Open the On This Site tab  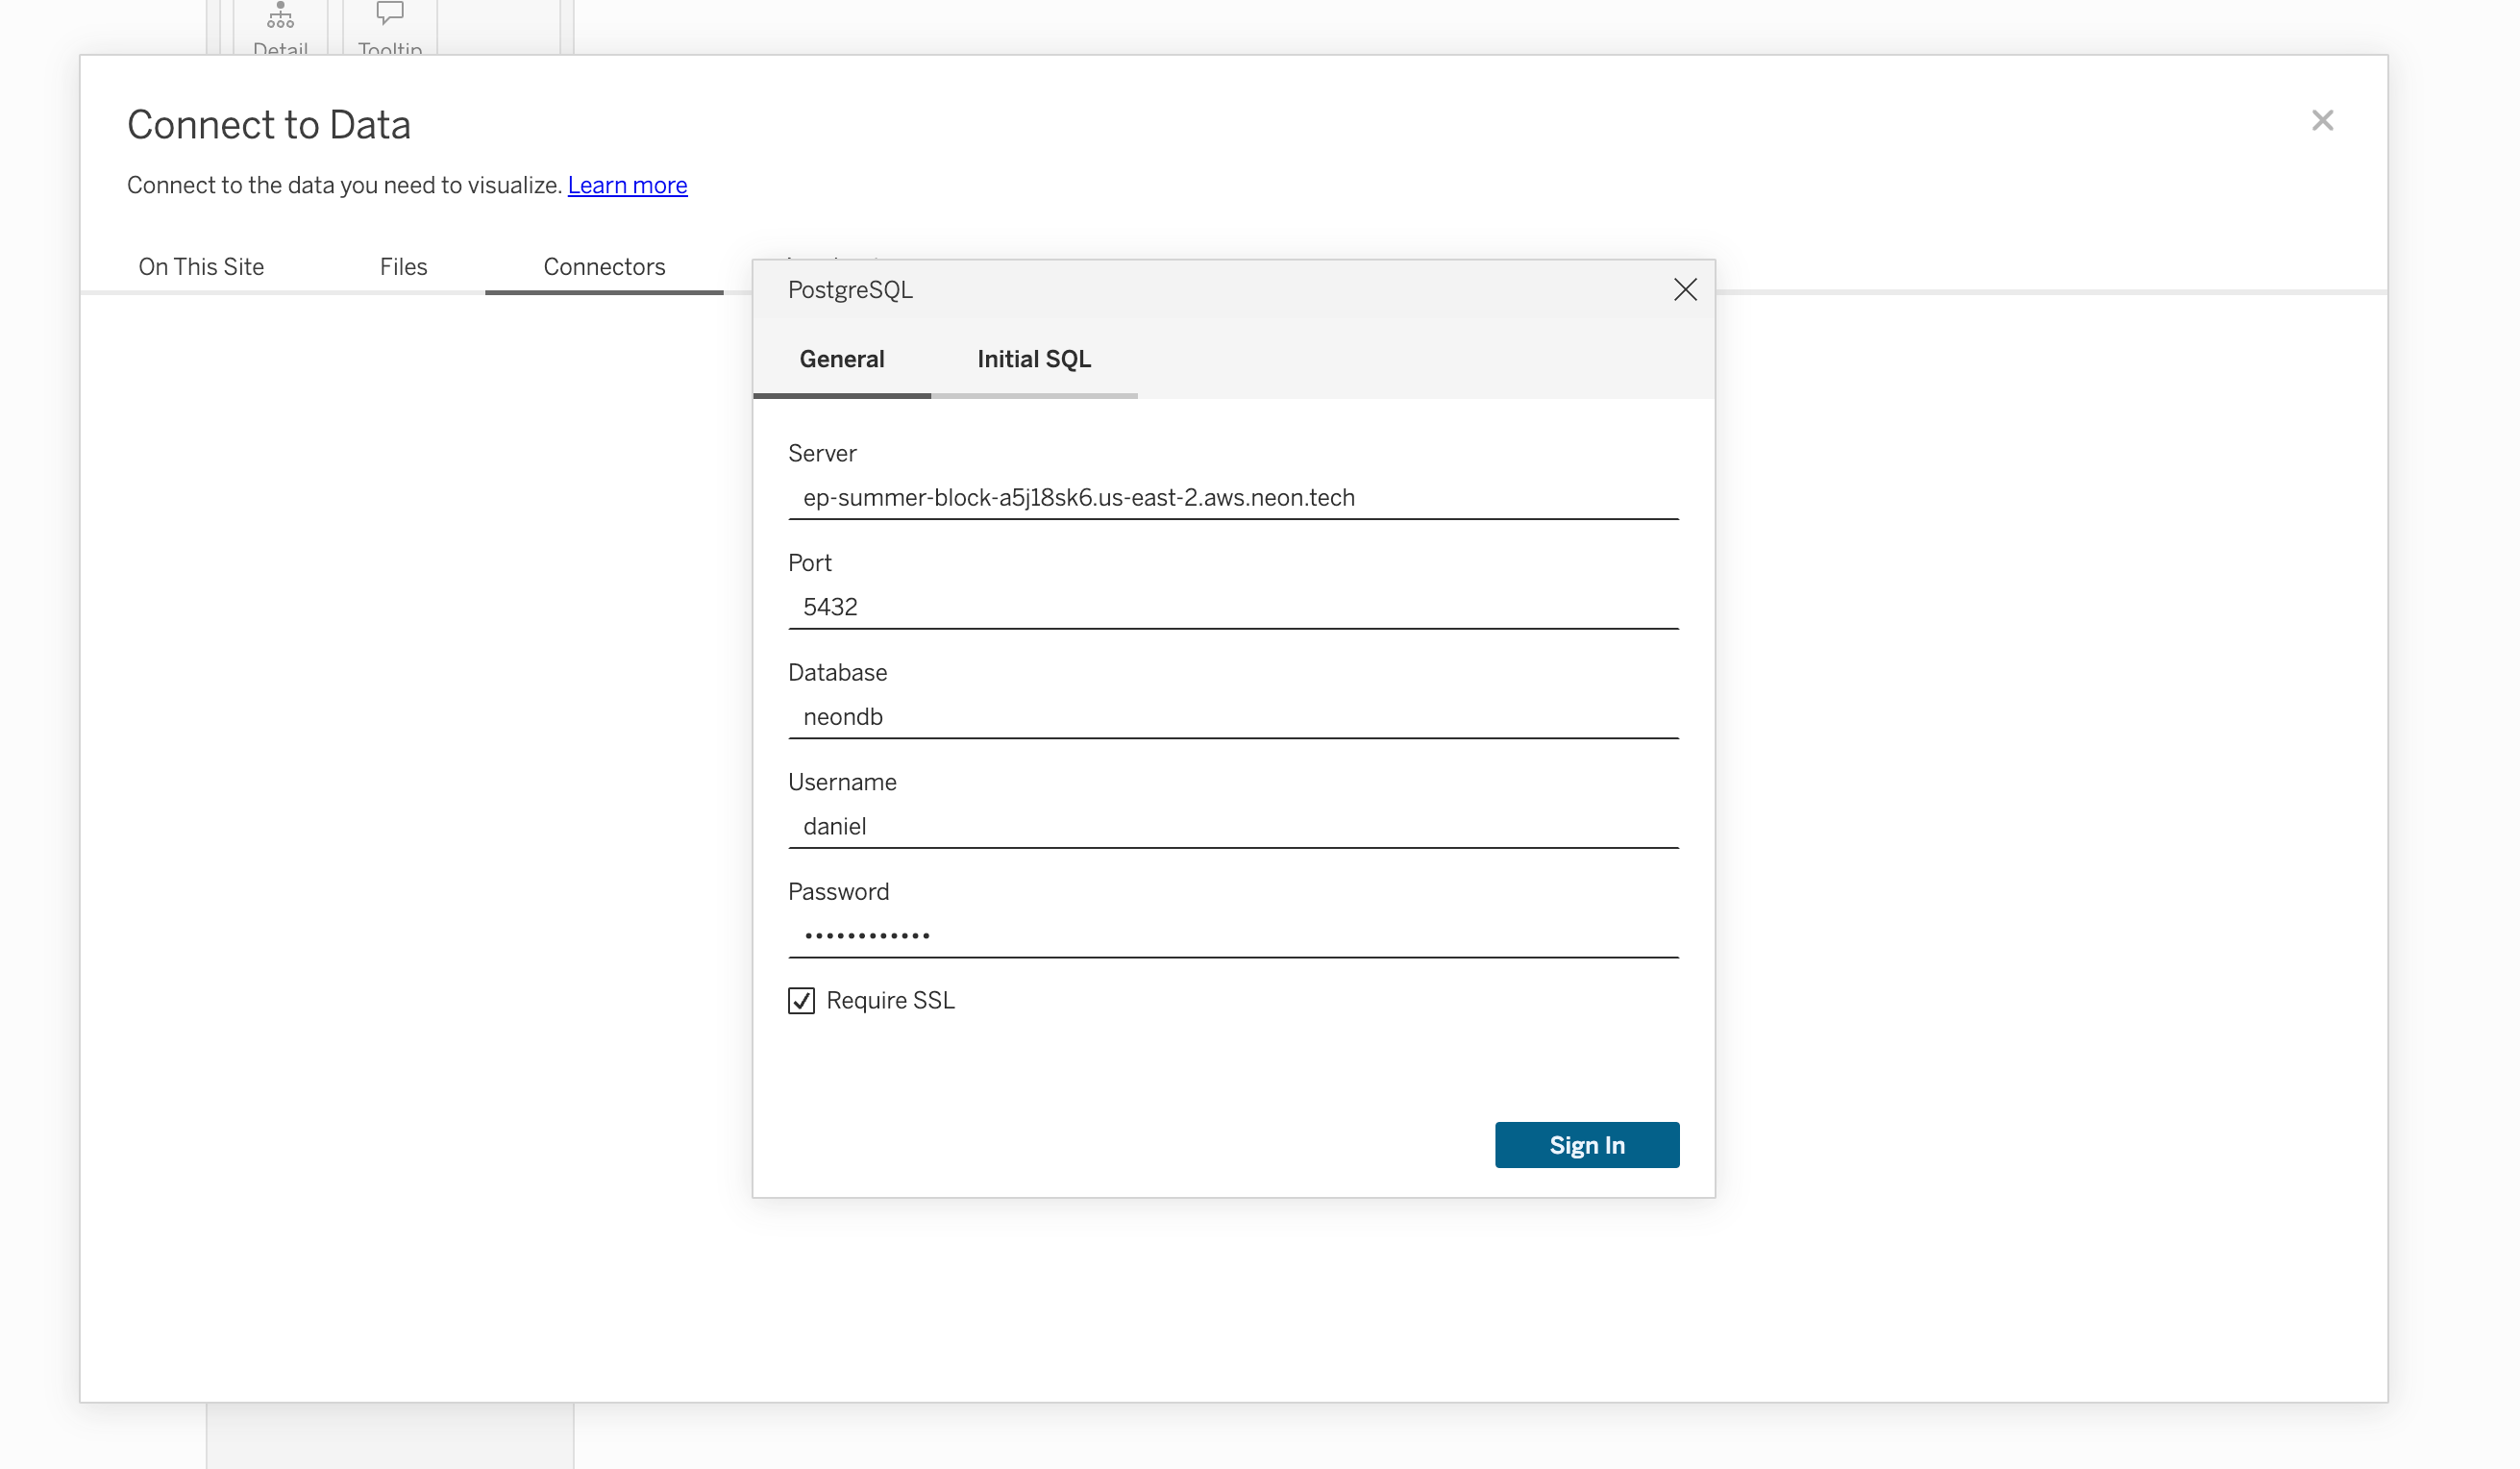pos(201,267)
